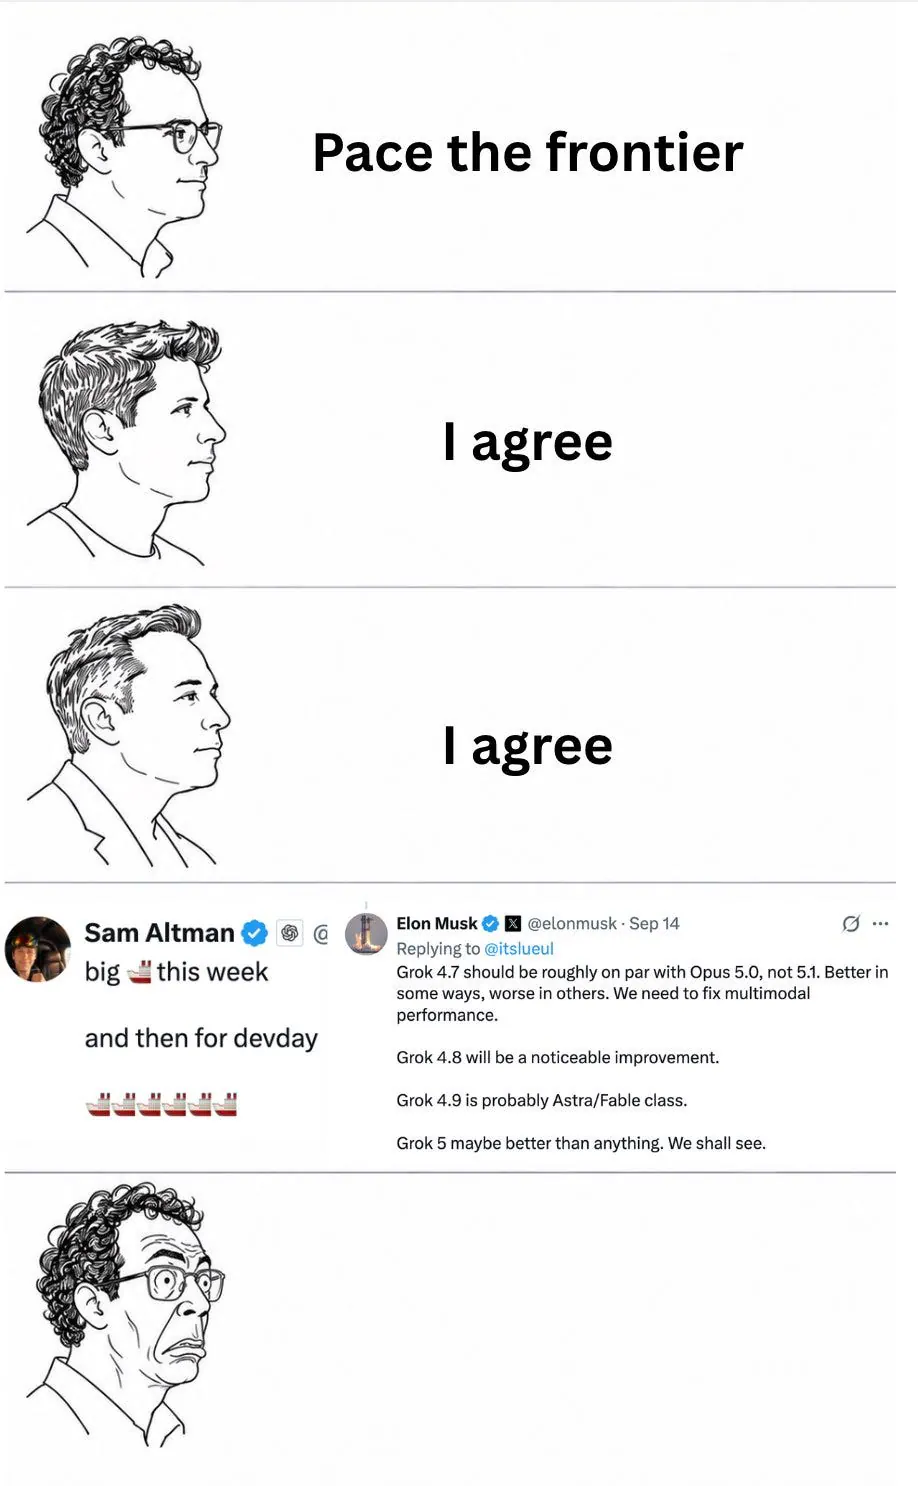The height and width of the screenshot is (1486, 918).
Task: Open the @elonmusk handle link
Action: click(x=572, y=923)
